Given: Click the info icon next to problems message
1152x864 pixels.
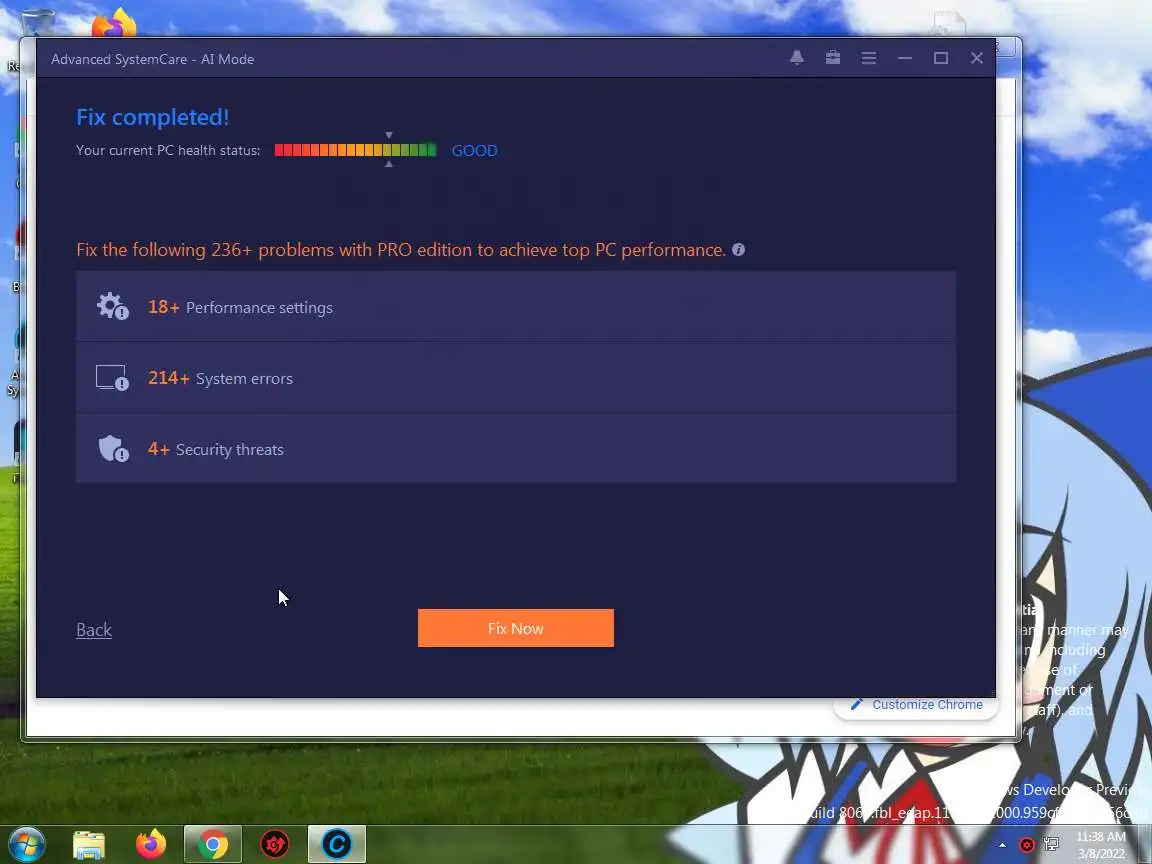Looking at the screenshot, I should pyautogui.click(x=738, y=250).
